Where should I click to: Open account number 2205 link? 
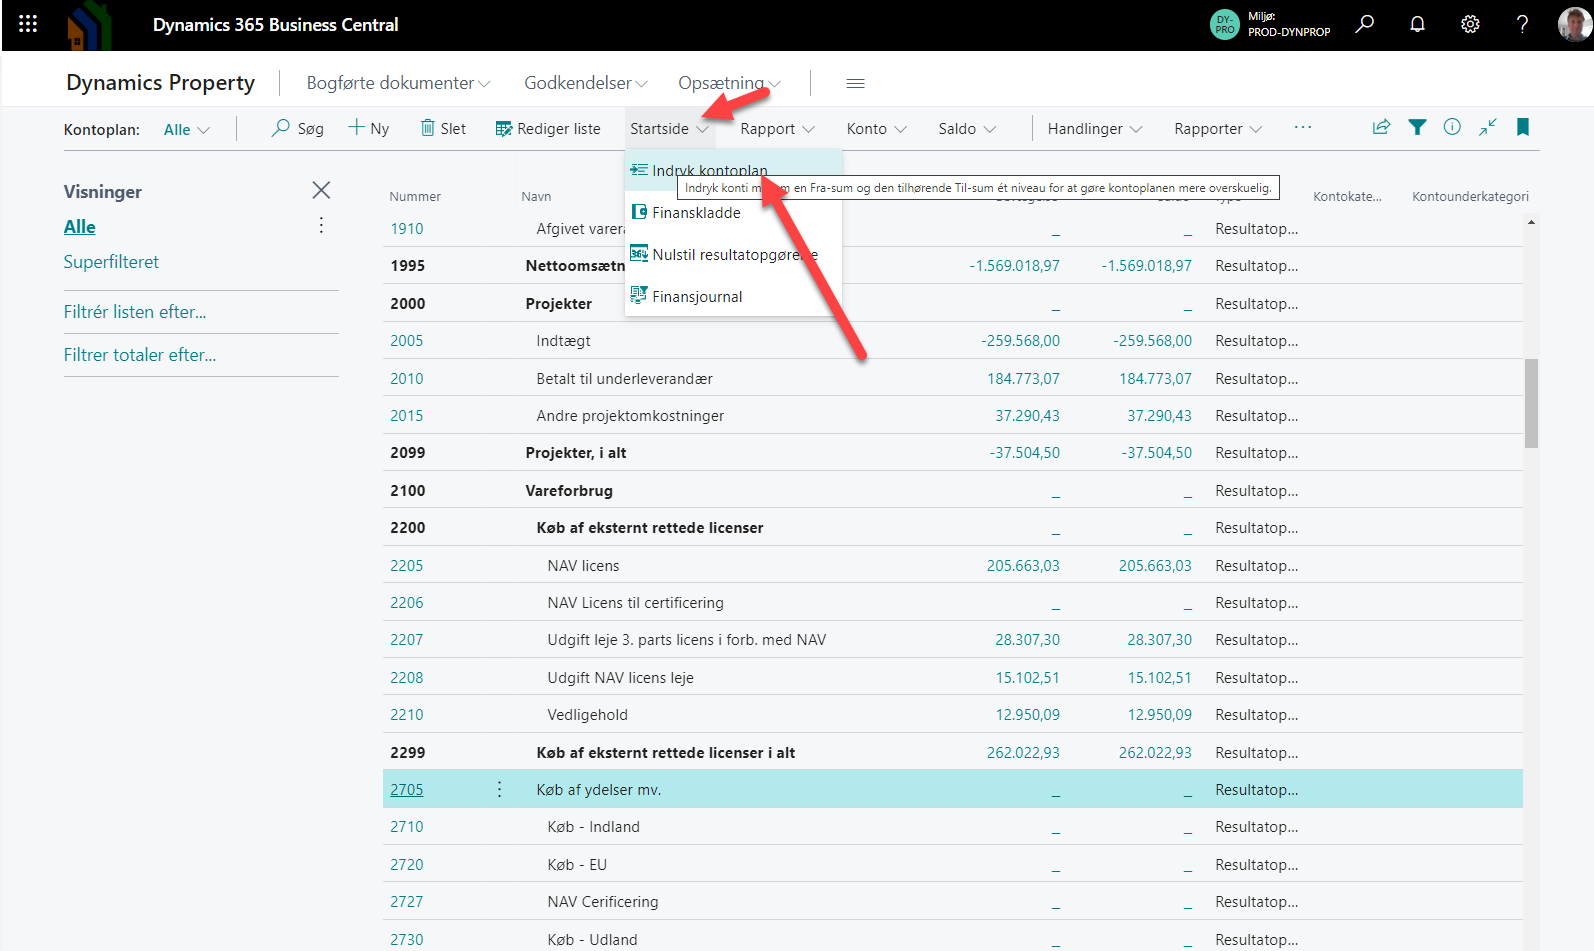pyautogui.click(x=407, y=565)
